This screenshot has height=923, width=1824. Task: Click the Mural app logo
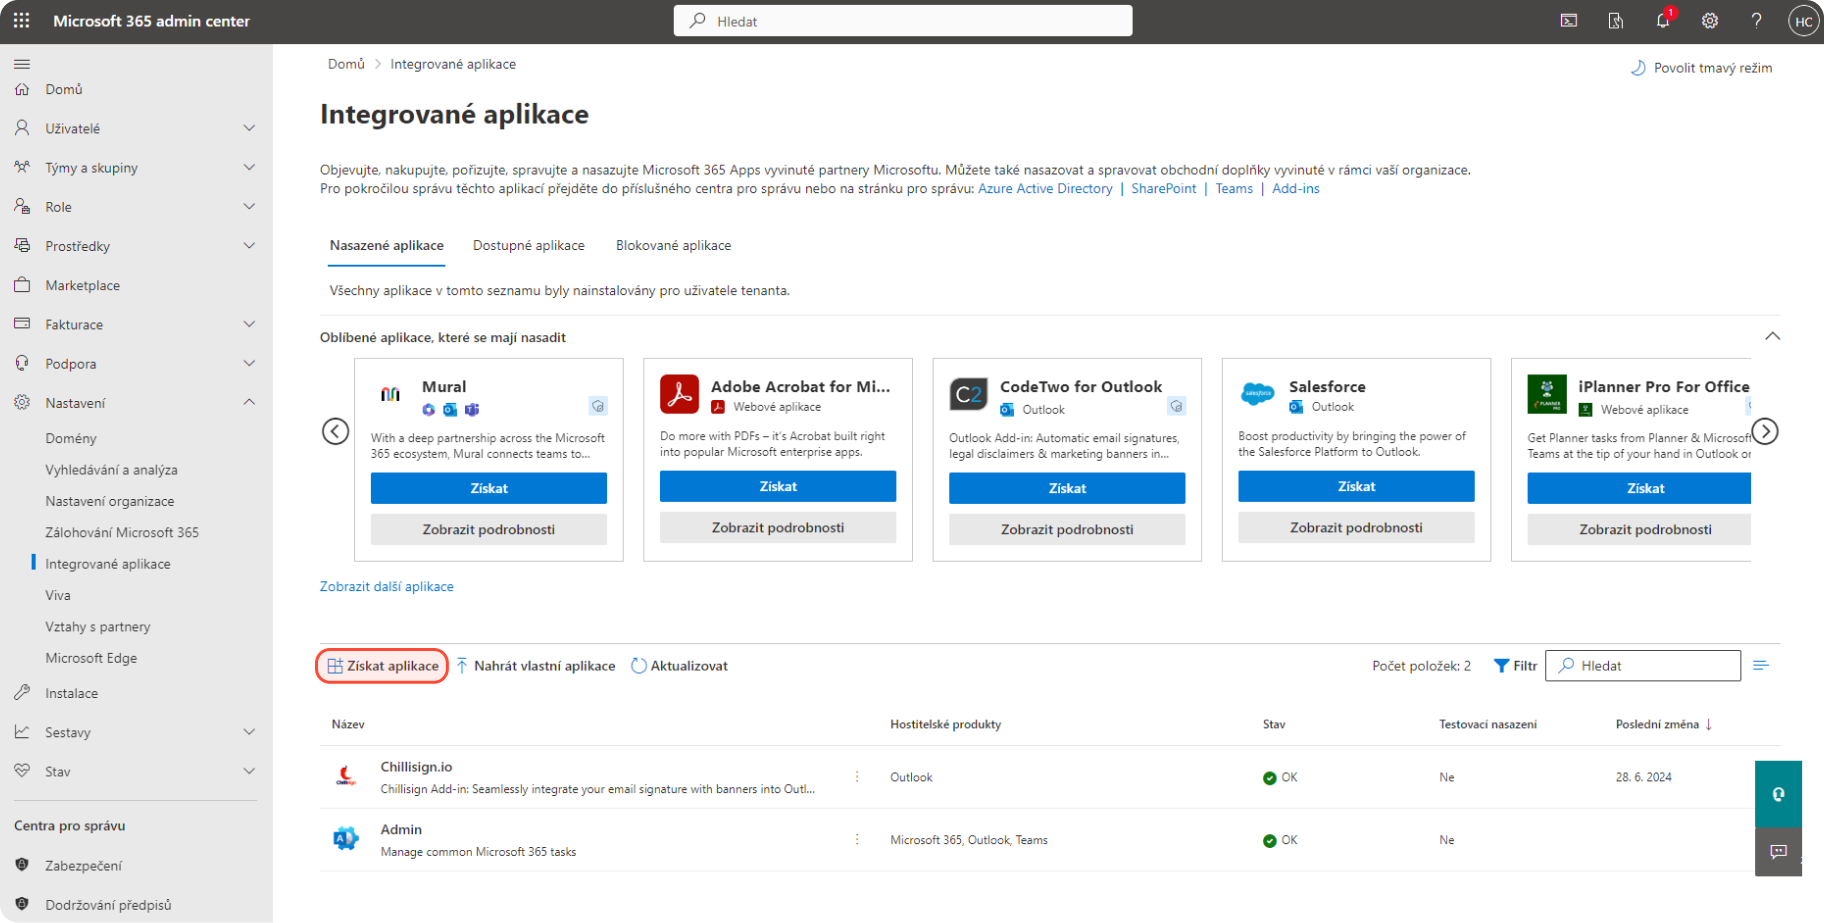pyautogui.click(x=391, y=394)
